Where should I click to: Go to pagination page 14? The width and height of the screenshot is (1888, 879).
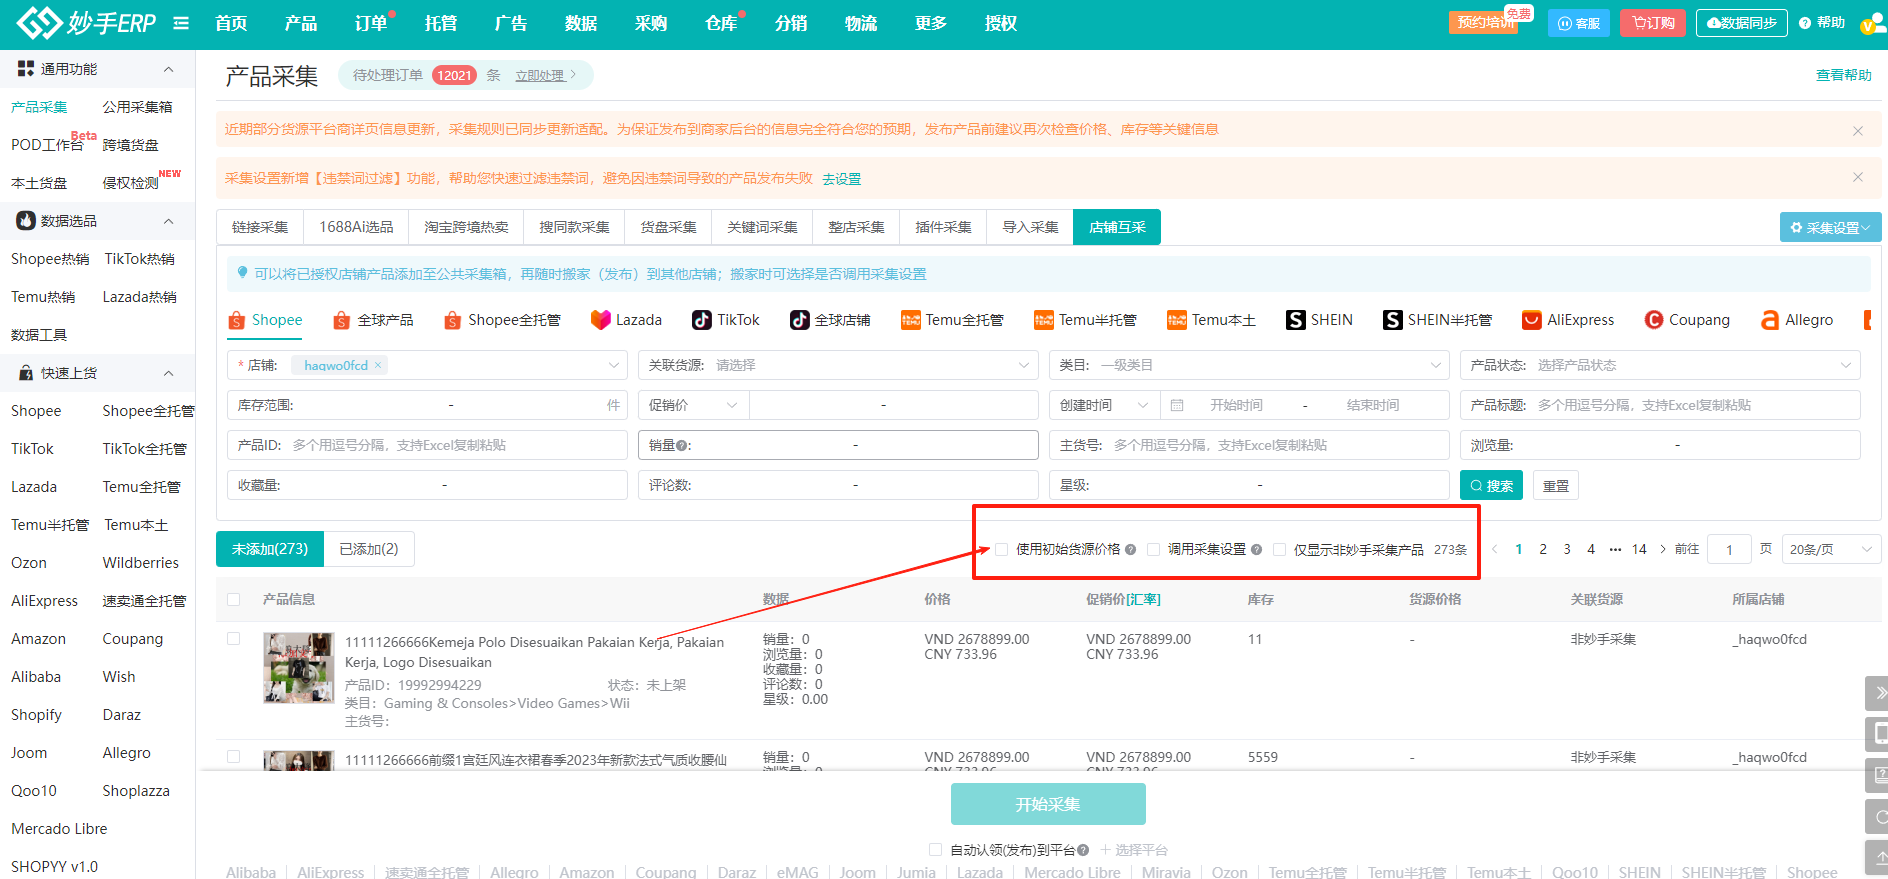pos(1639,549)
